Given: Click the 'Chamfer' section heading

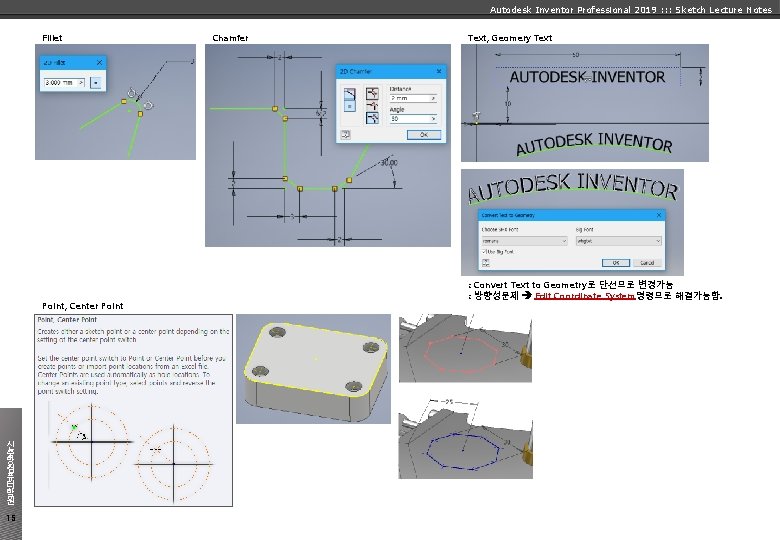Looking at the screenshot, I should (230, 38).
